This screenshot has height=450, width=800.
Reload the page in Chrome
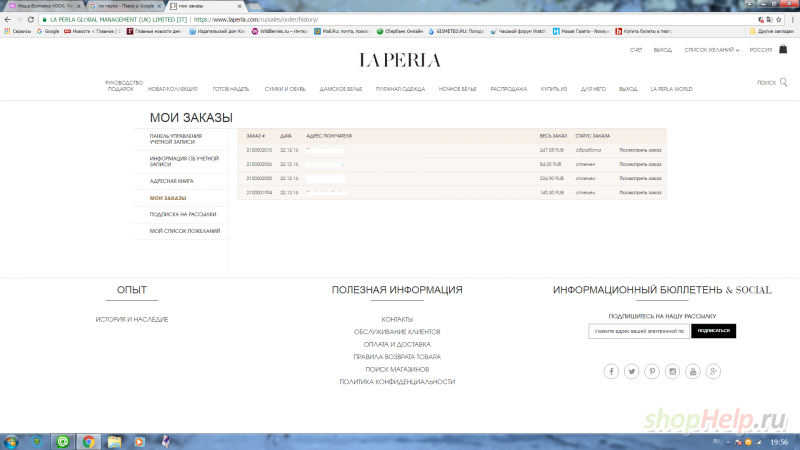[x=31, y=19]
